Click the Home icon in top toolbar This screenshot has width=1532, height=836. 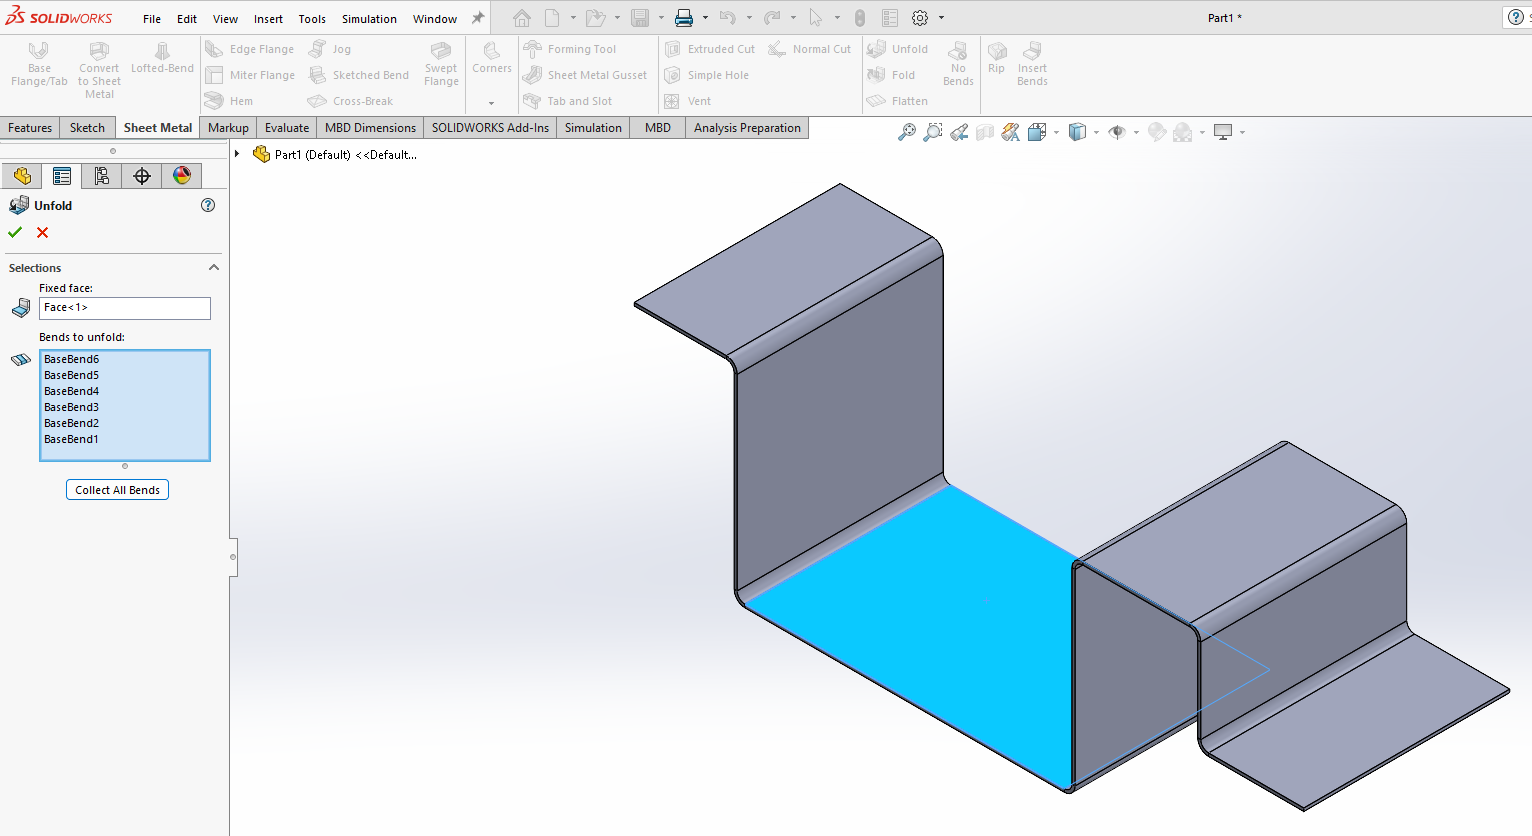[x=522, y=18]
